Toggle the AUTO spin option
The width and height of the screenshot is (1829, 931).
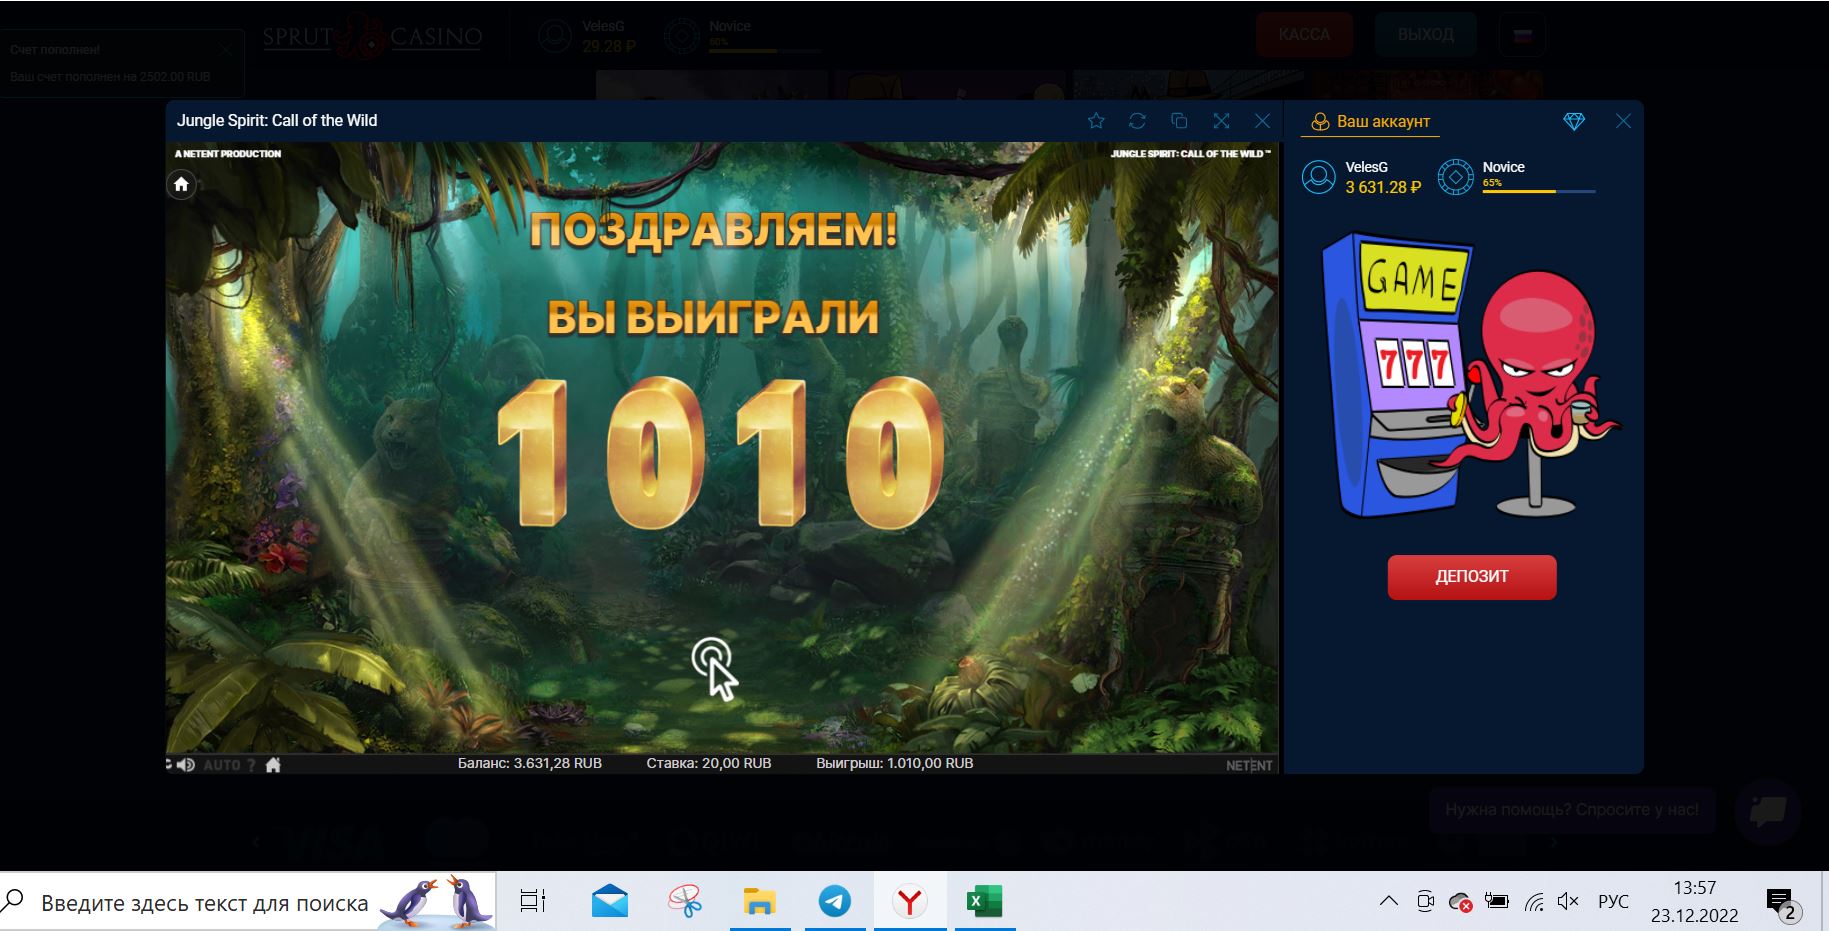click(x=222, y=765)
